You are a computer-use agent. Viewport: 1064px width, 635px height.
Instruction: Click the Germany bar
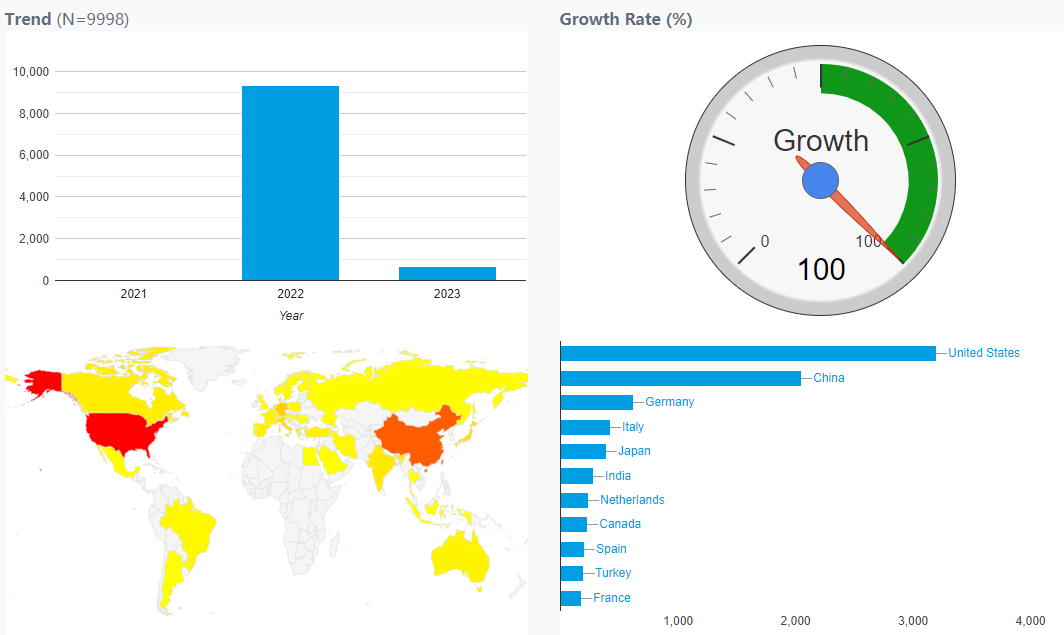(x=596, y=402)
